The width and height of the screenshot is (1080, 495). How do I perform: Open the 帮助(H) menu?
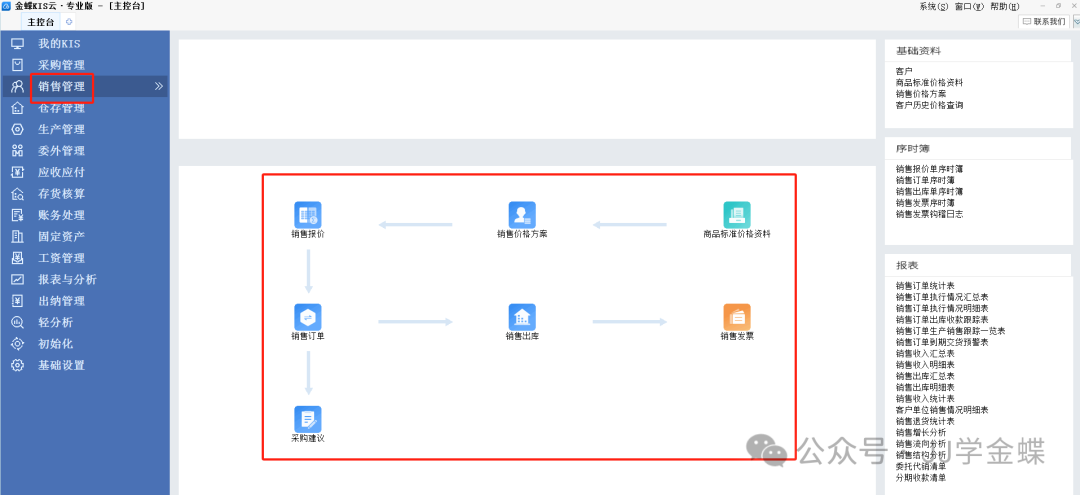point(1004,6)
